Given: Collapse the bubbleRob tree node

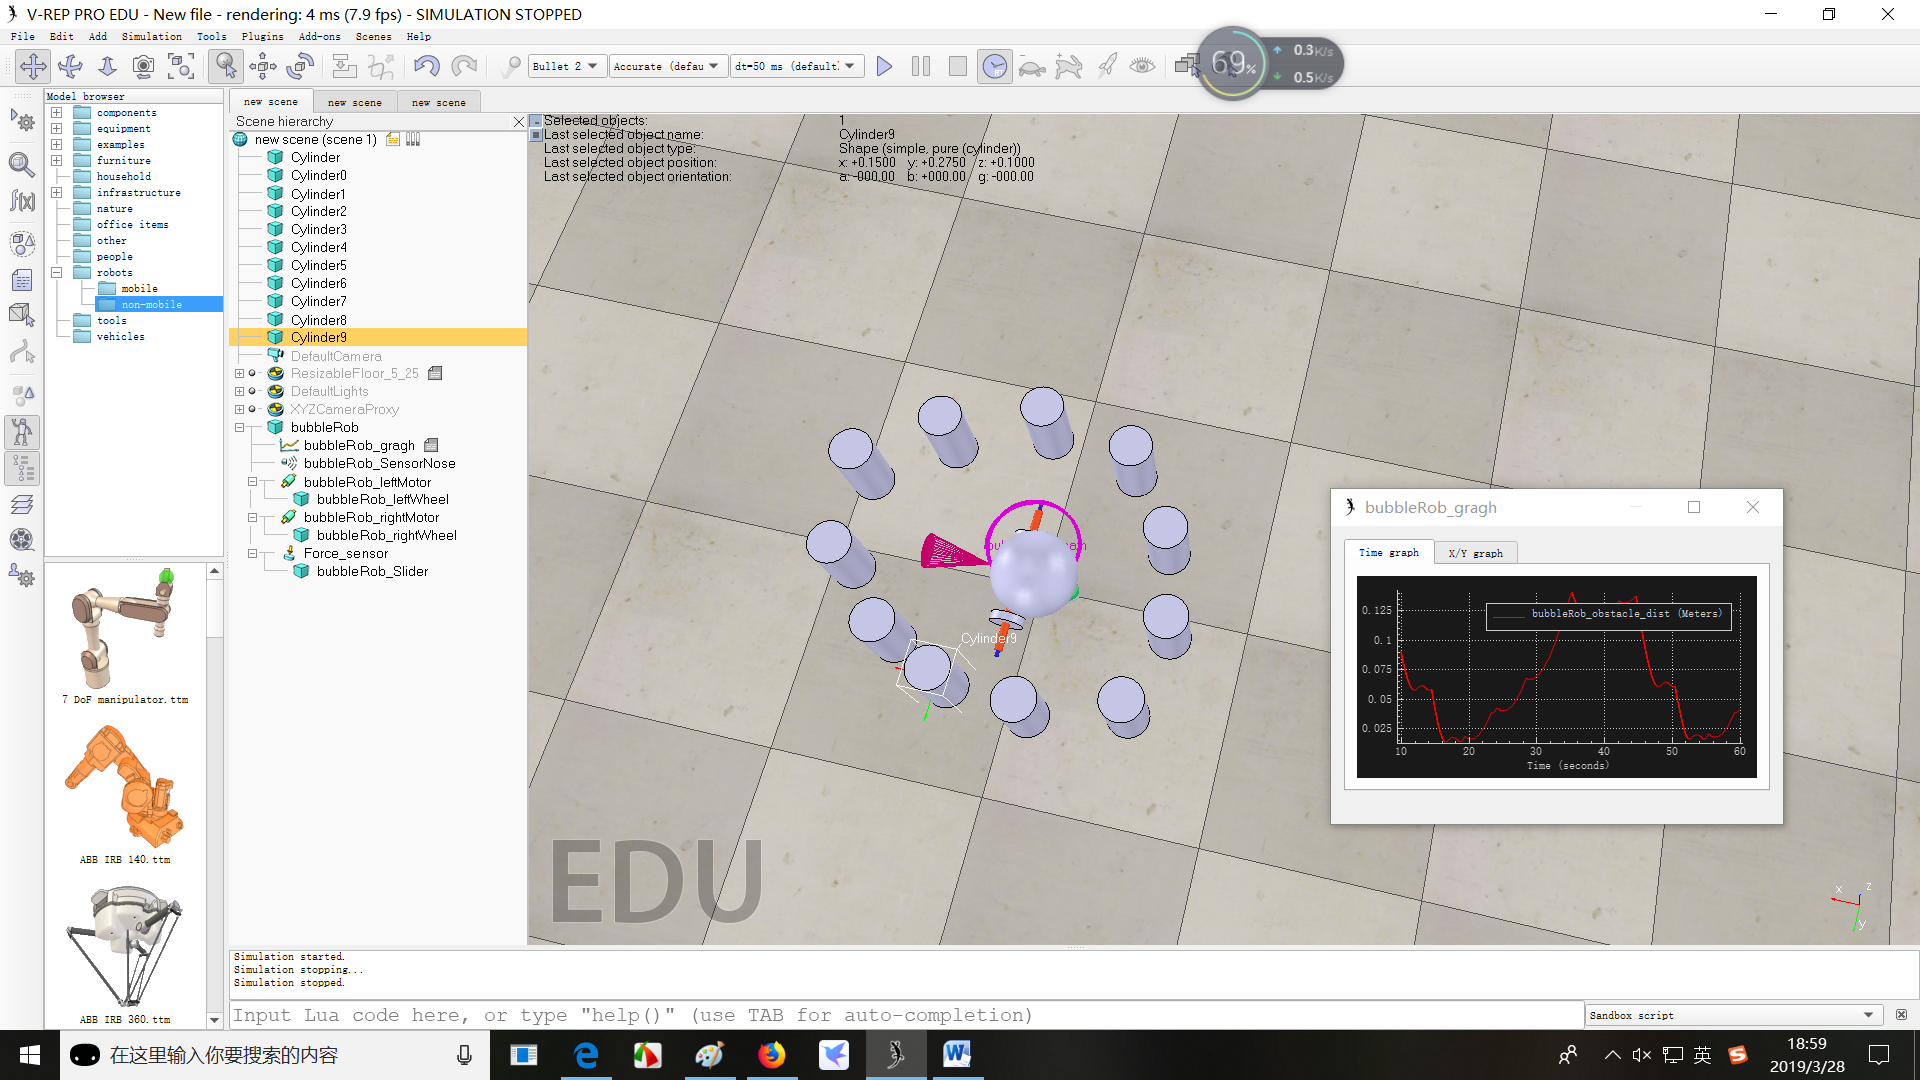Looking at the screenshot, I should pos(240,427).
